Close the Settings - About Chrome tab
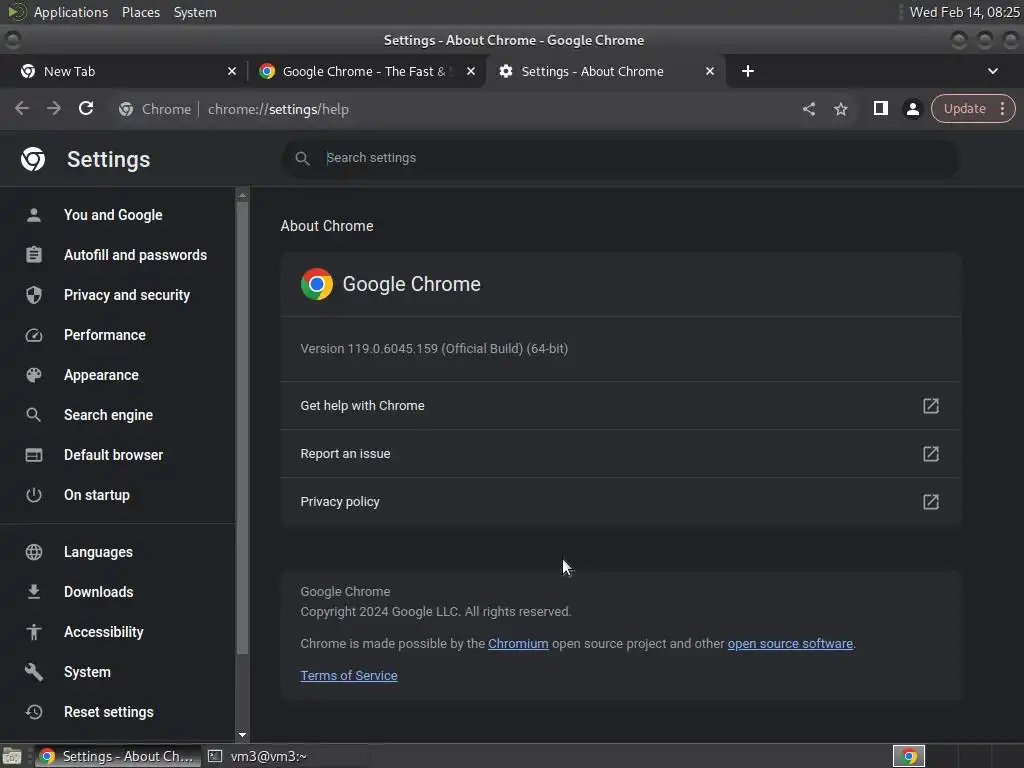The width and height of the screenshot is (1024, 768). pyautogui.click(x=710, y=71)
